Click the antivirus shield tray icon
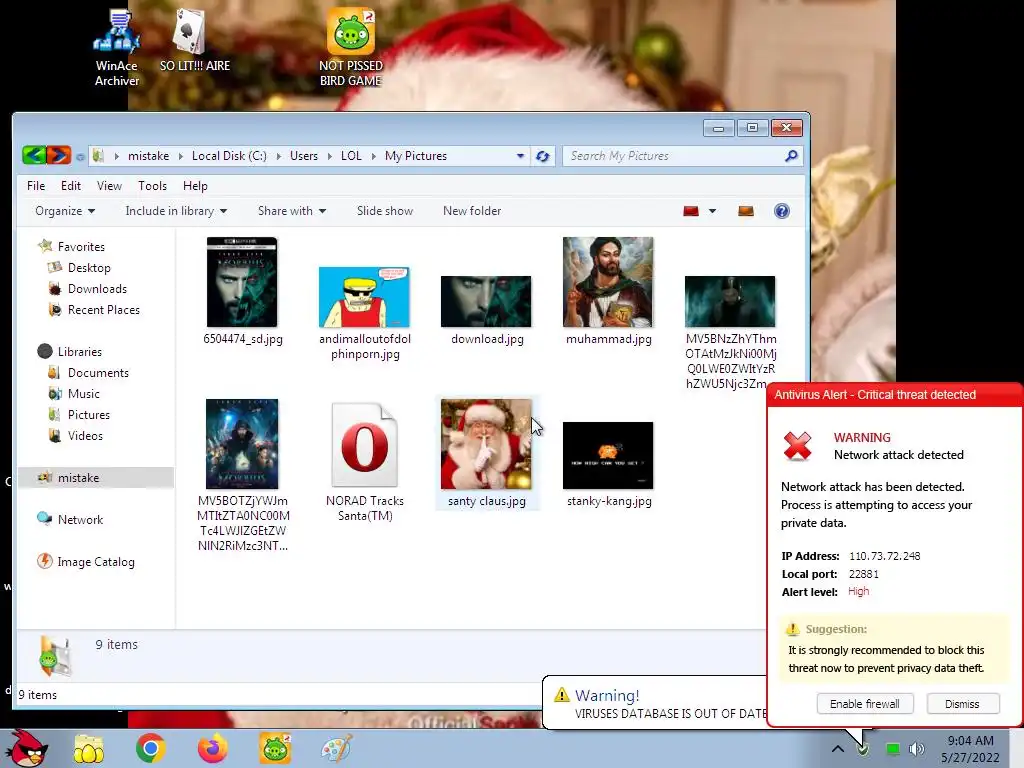The height and width of the screenshot is (768, 1024). click(863, 749)
